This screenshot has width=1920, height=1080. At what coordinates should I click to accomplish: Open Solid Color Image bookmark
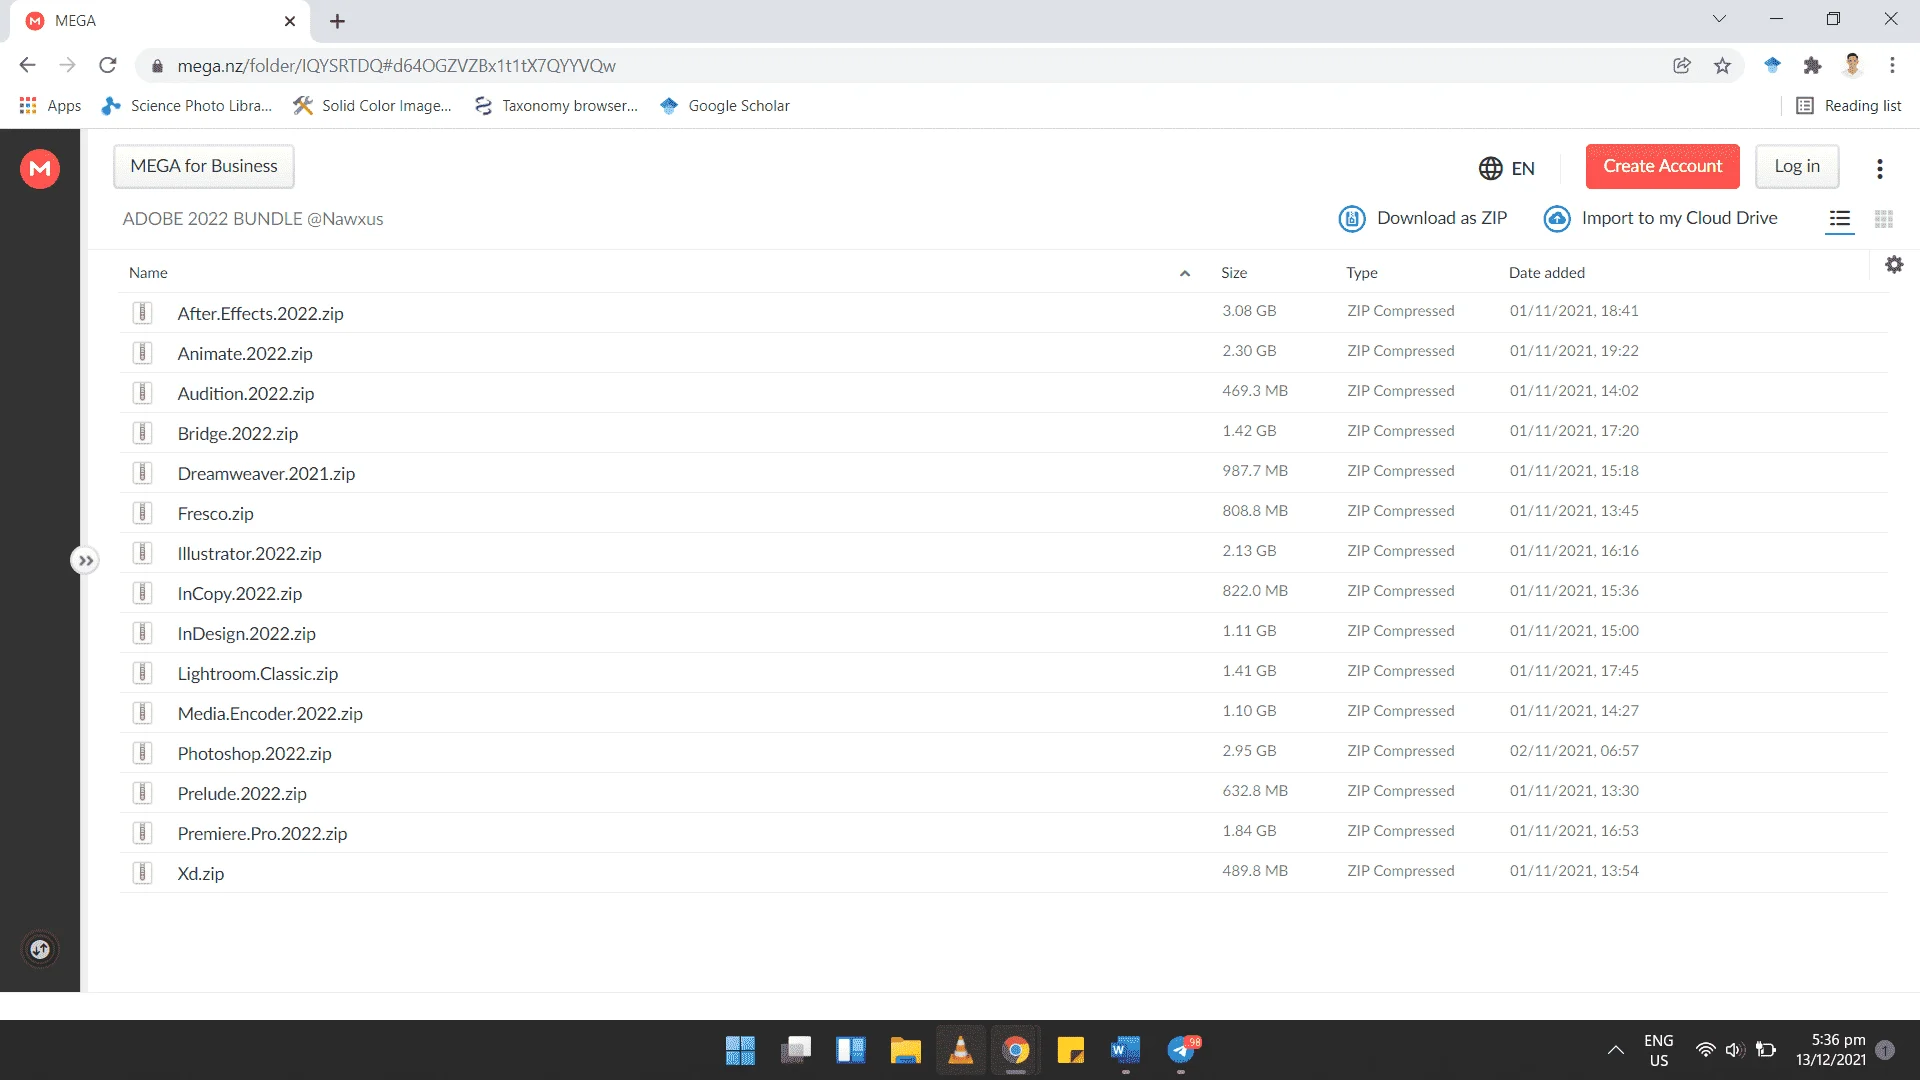pos(372,106)
